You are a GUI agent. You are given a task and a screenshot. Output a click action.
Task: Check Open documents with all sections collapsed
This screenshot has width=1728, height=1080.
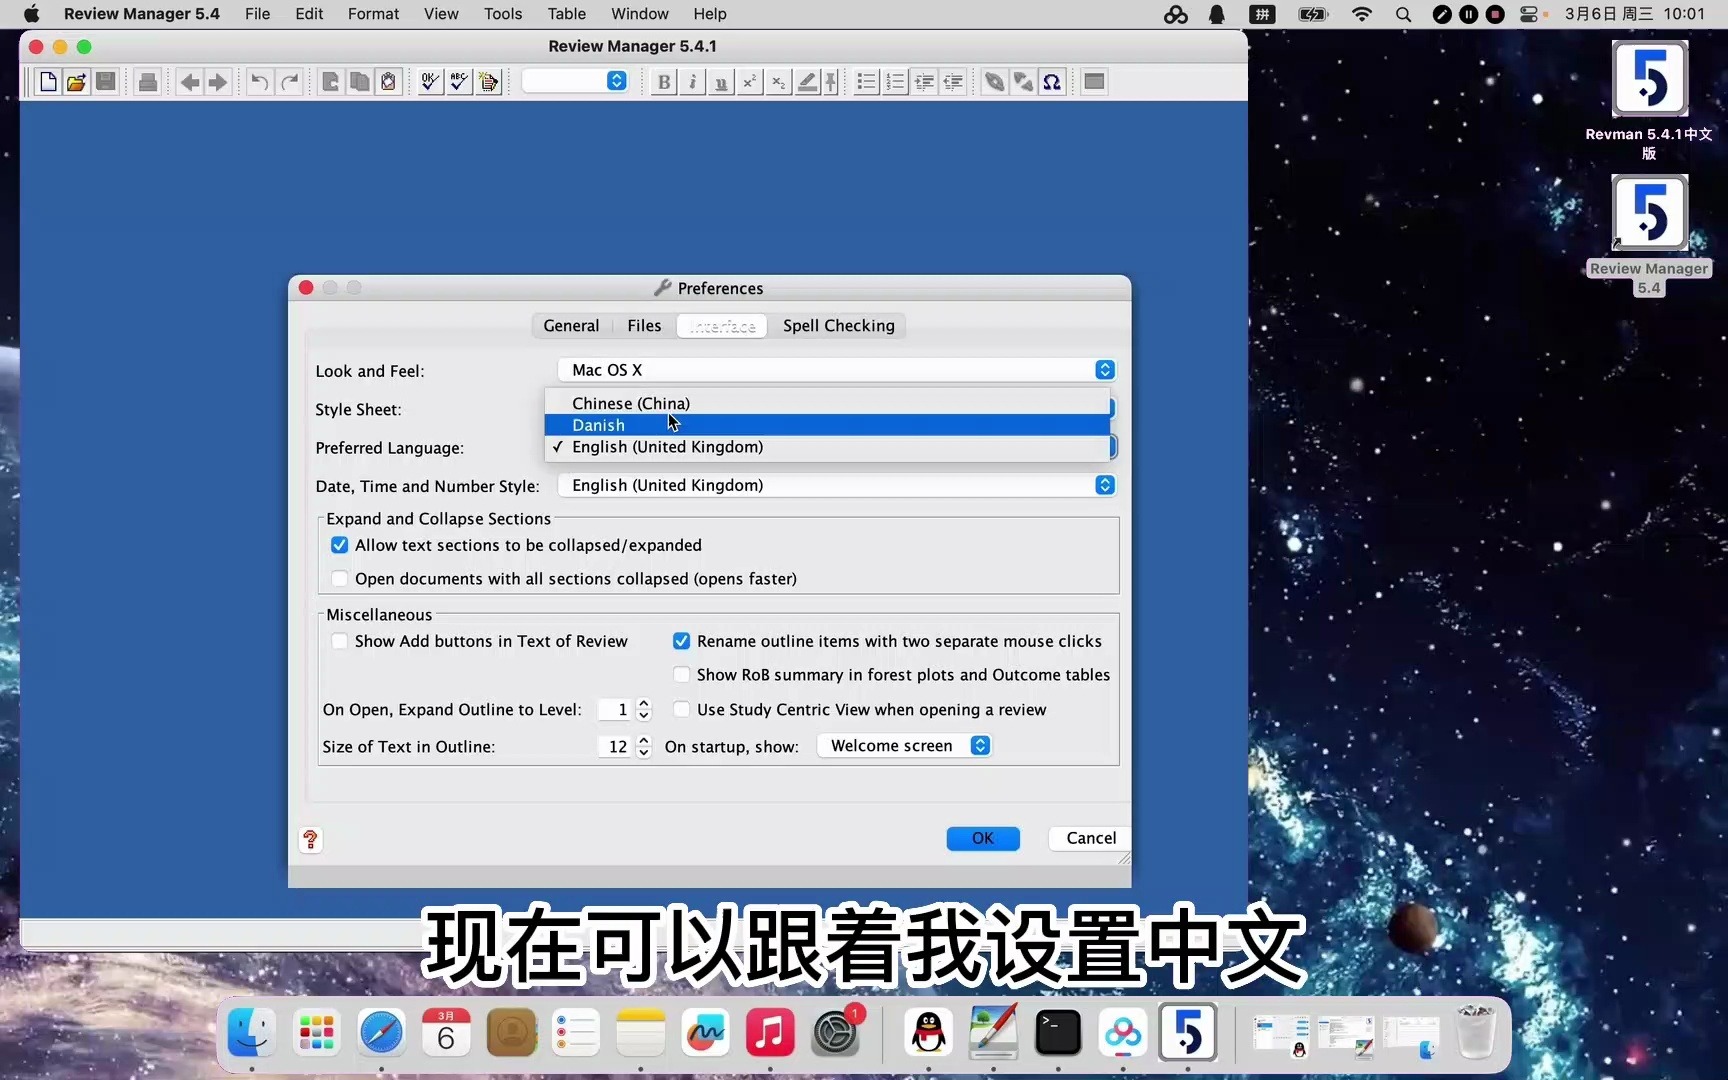point(340,579)
